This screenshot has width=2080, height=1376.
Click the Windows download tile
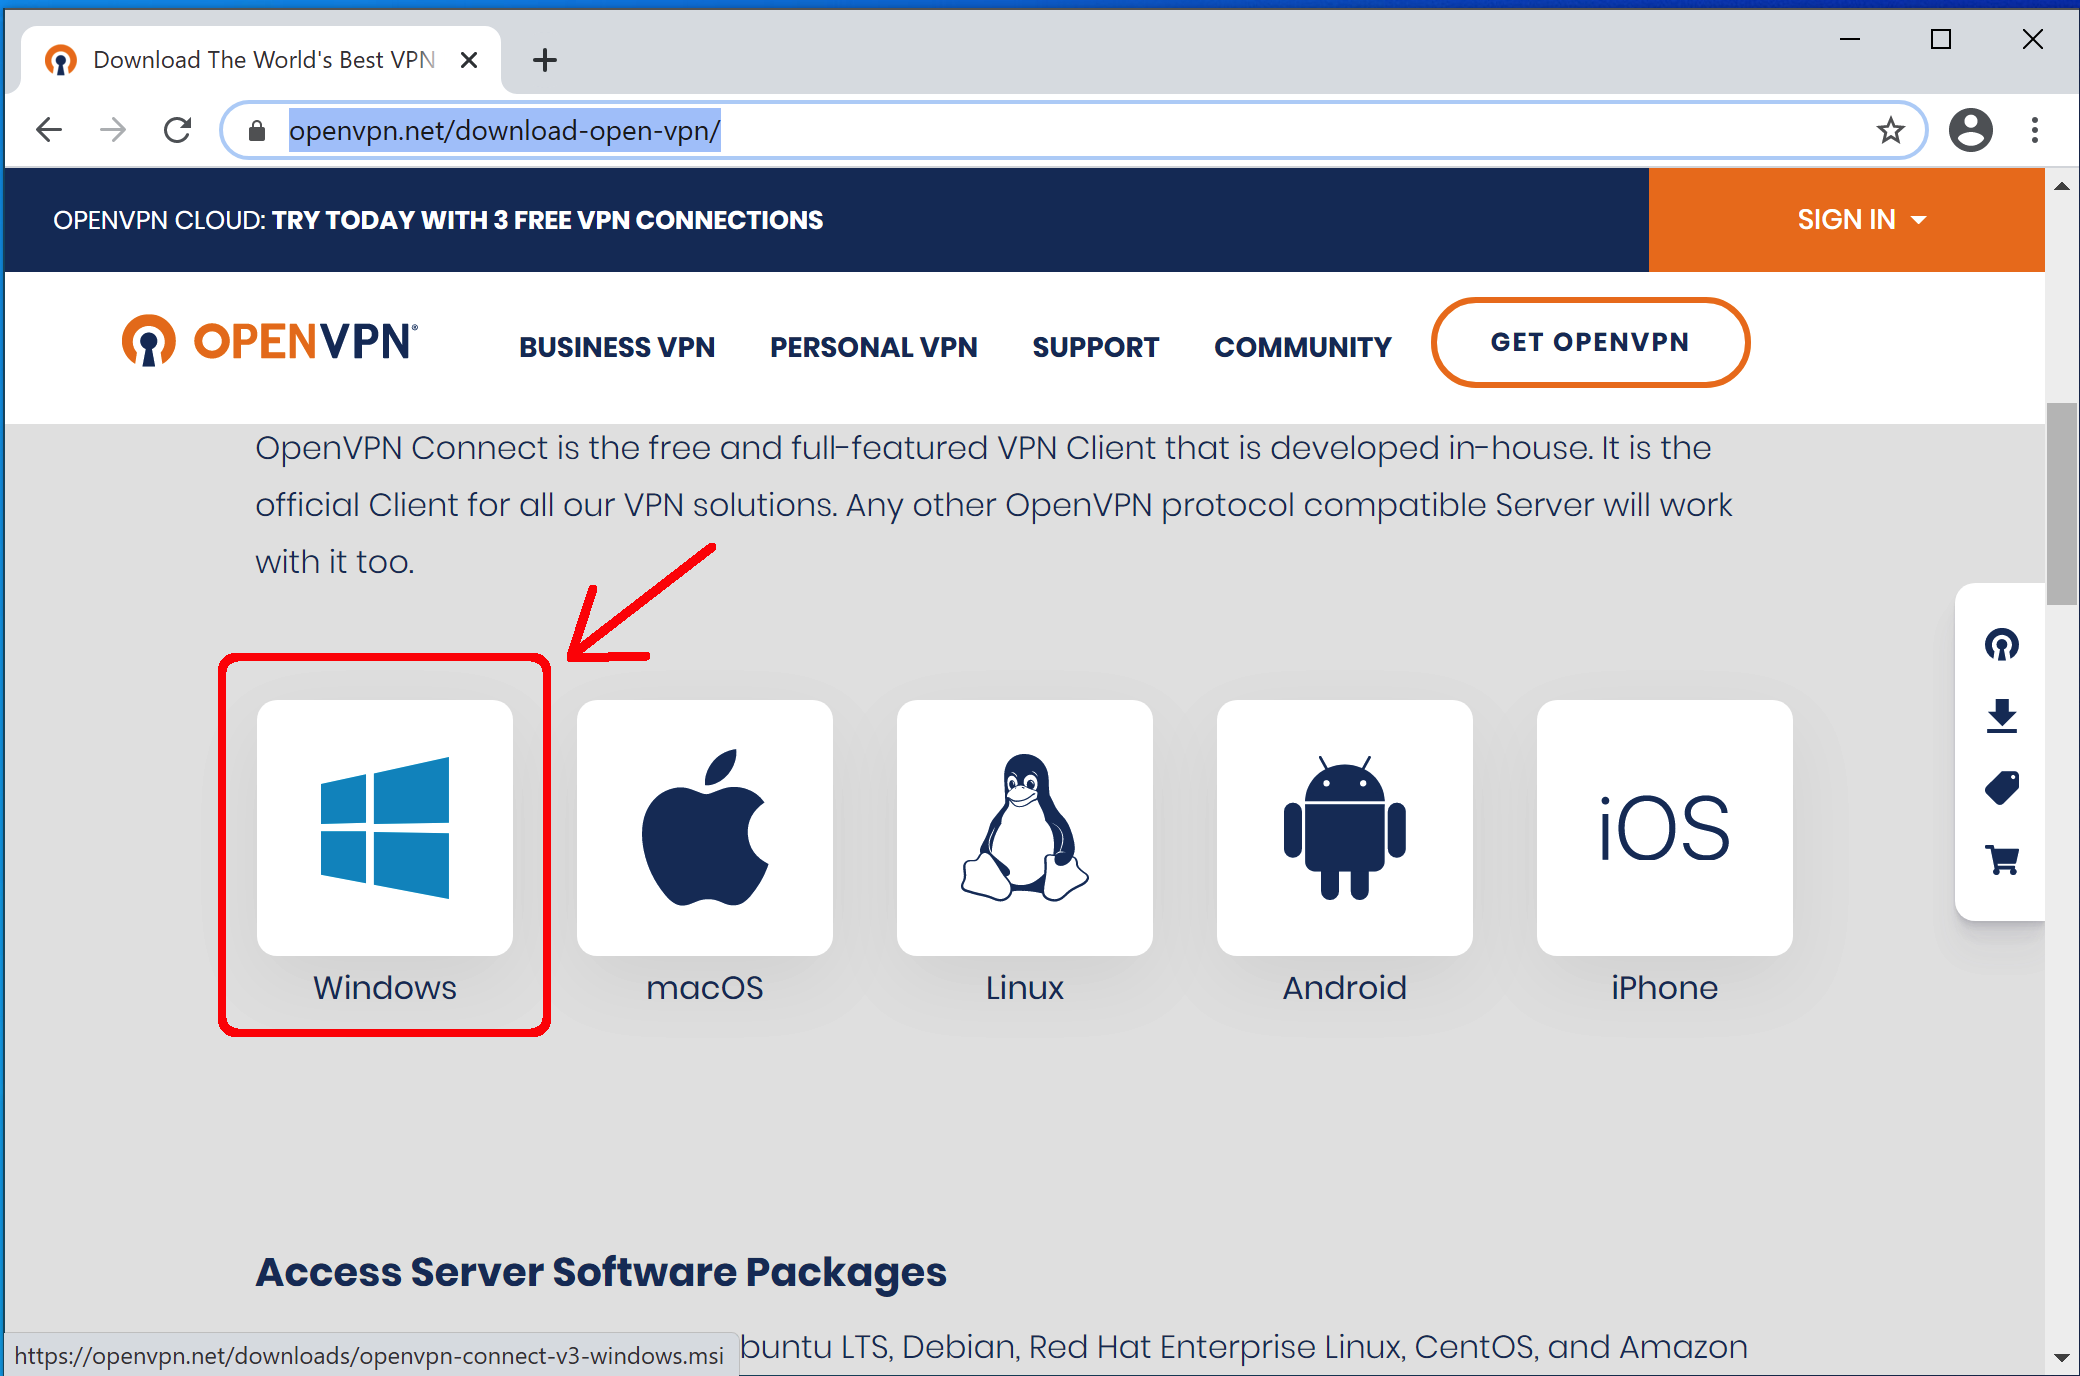coord(385,827)
